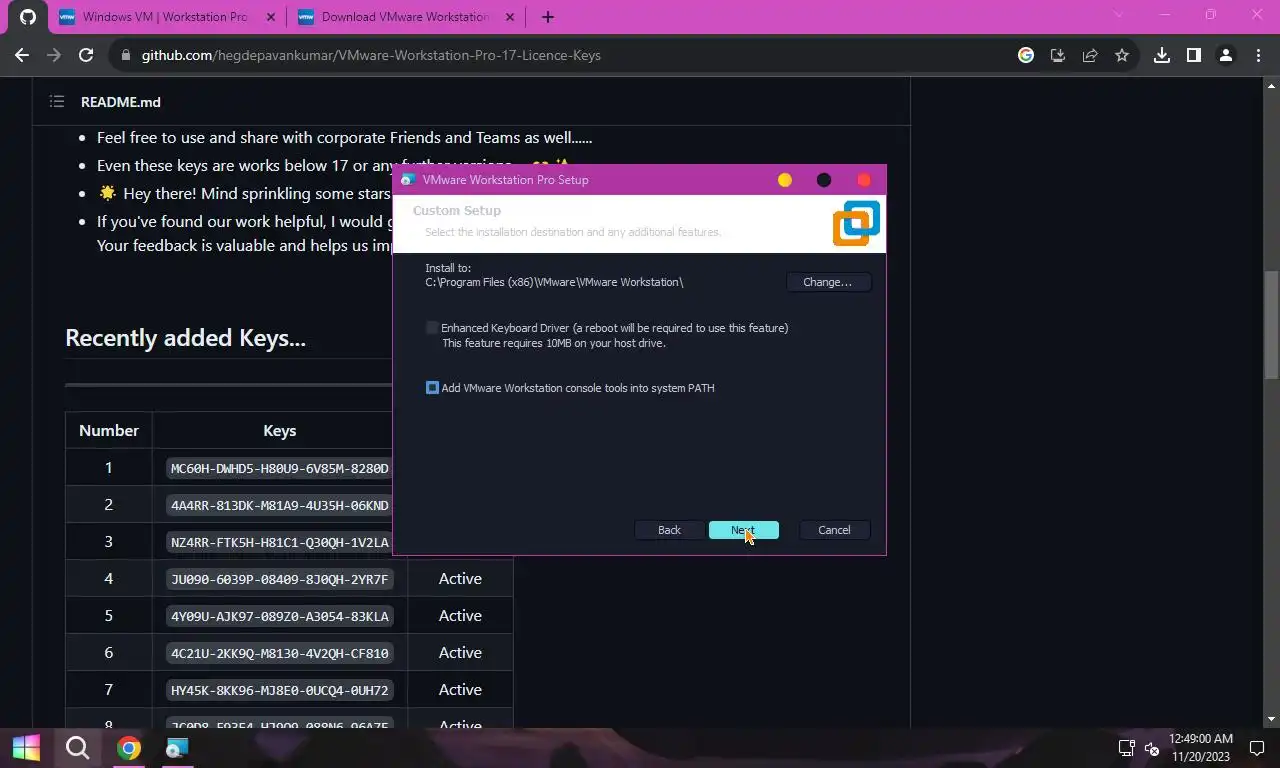Image resolution: width=1280 pixels, height=768 pixels.
Task: Reload the GitHub page
Action: tap(86, 55)
